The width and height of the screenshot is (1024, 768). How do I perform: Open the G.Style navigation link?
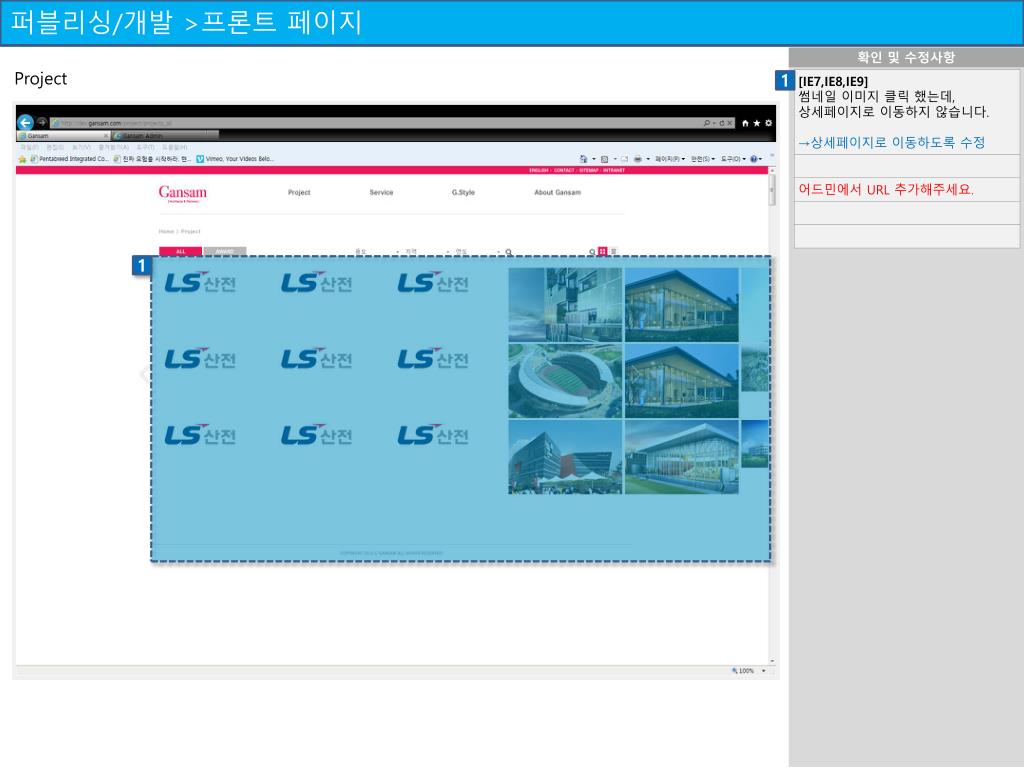(x=463, y=193)
